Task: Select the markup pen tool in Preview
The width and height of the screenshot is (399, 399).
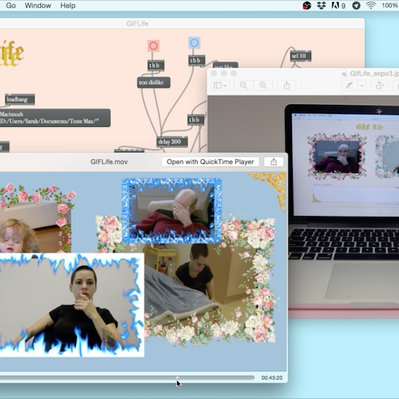Action: click(349, 86)
